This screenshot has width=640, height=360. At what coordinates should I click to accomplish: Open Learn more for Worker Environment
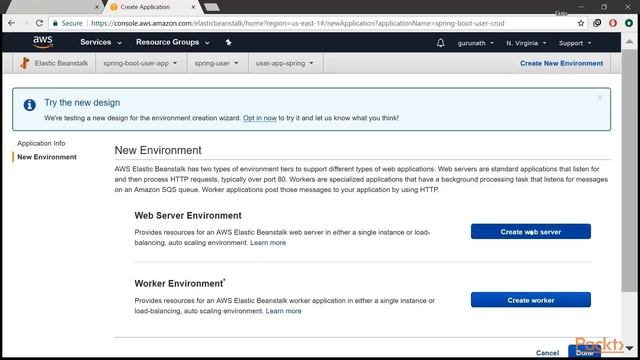[284, 311]
